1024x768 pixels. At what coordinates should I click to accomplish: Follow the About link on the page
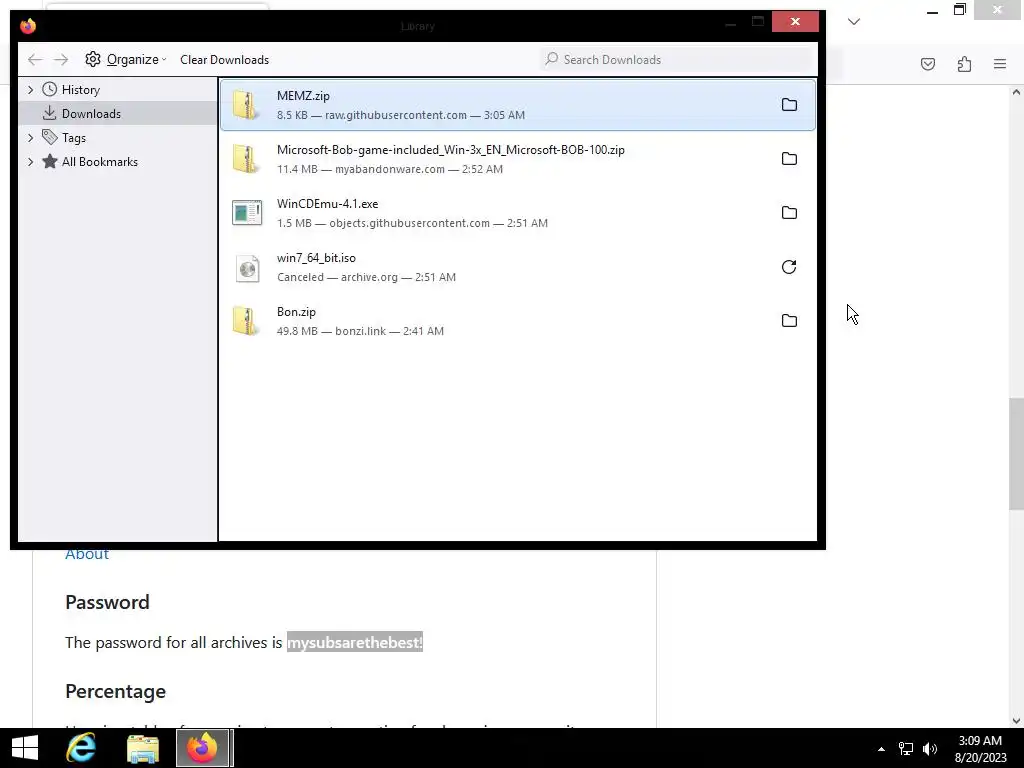click(x=87, y=554)
